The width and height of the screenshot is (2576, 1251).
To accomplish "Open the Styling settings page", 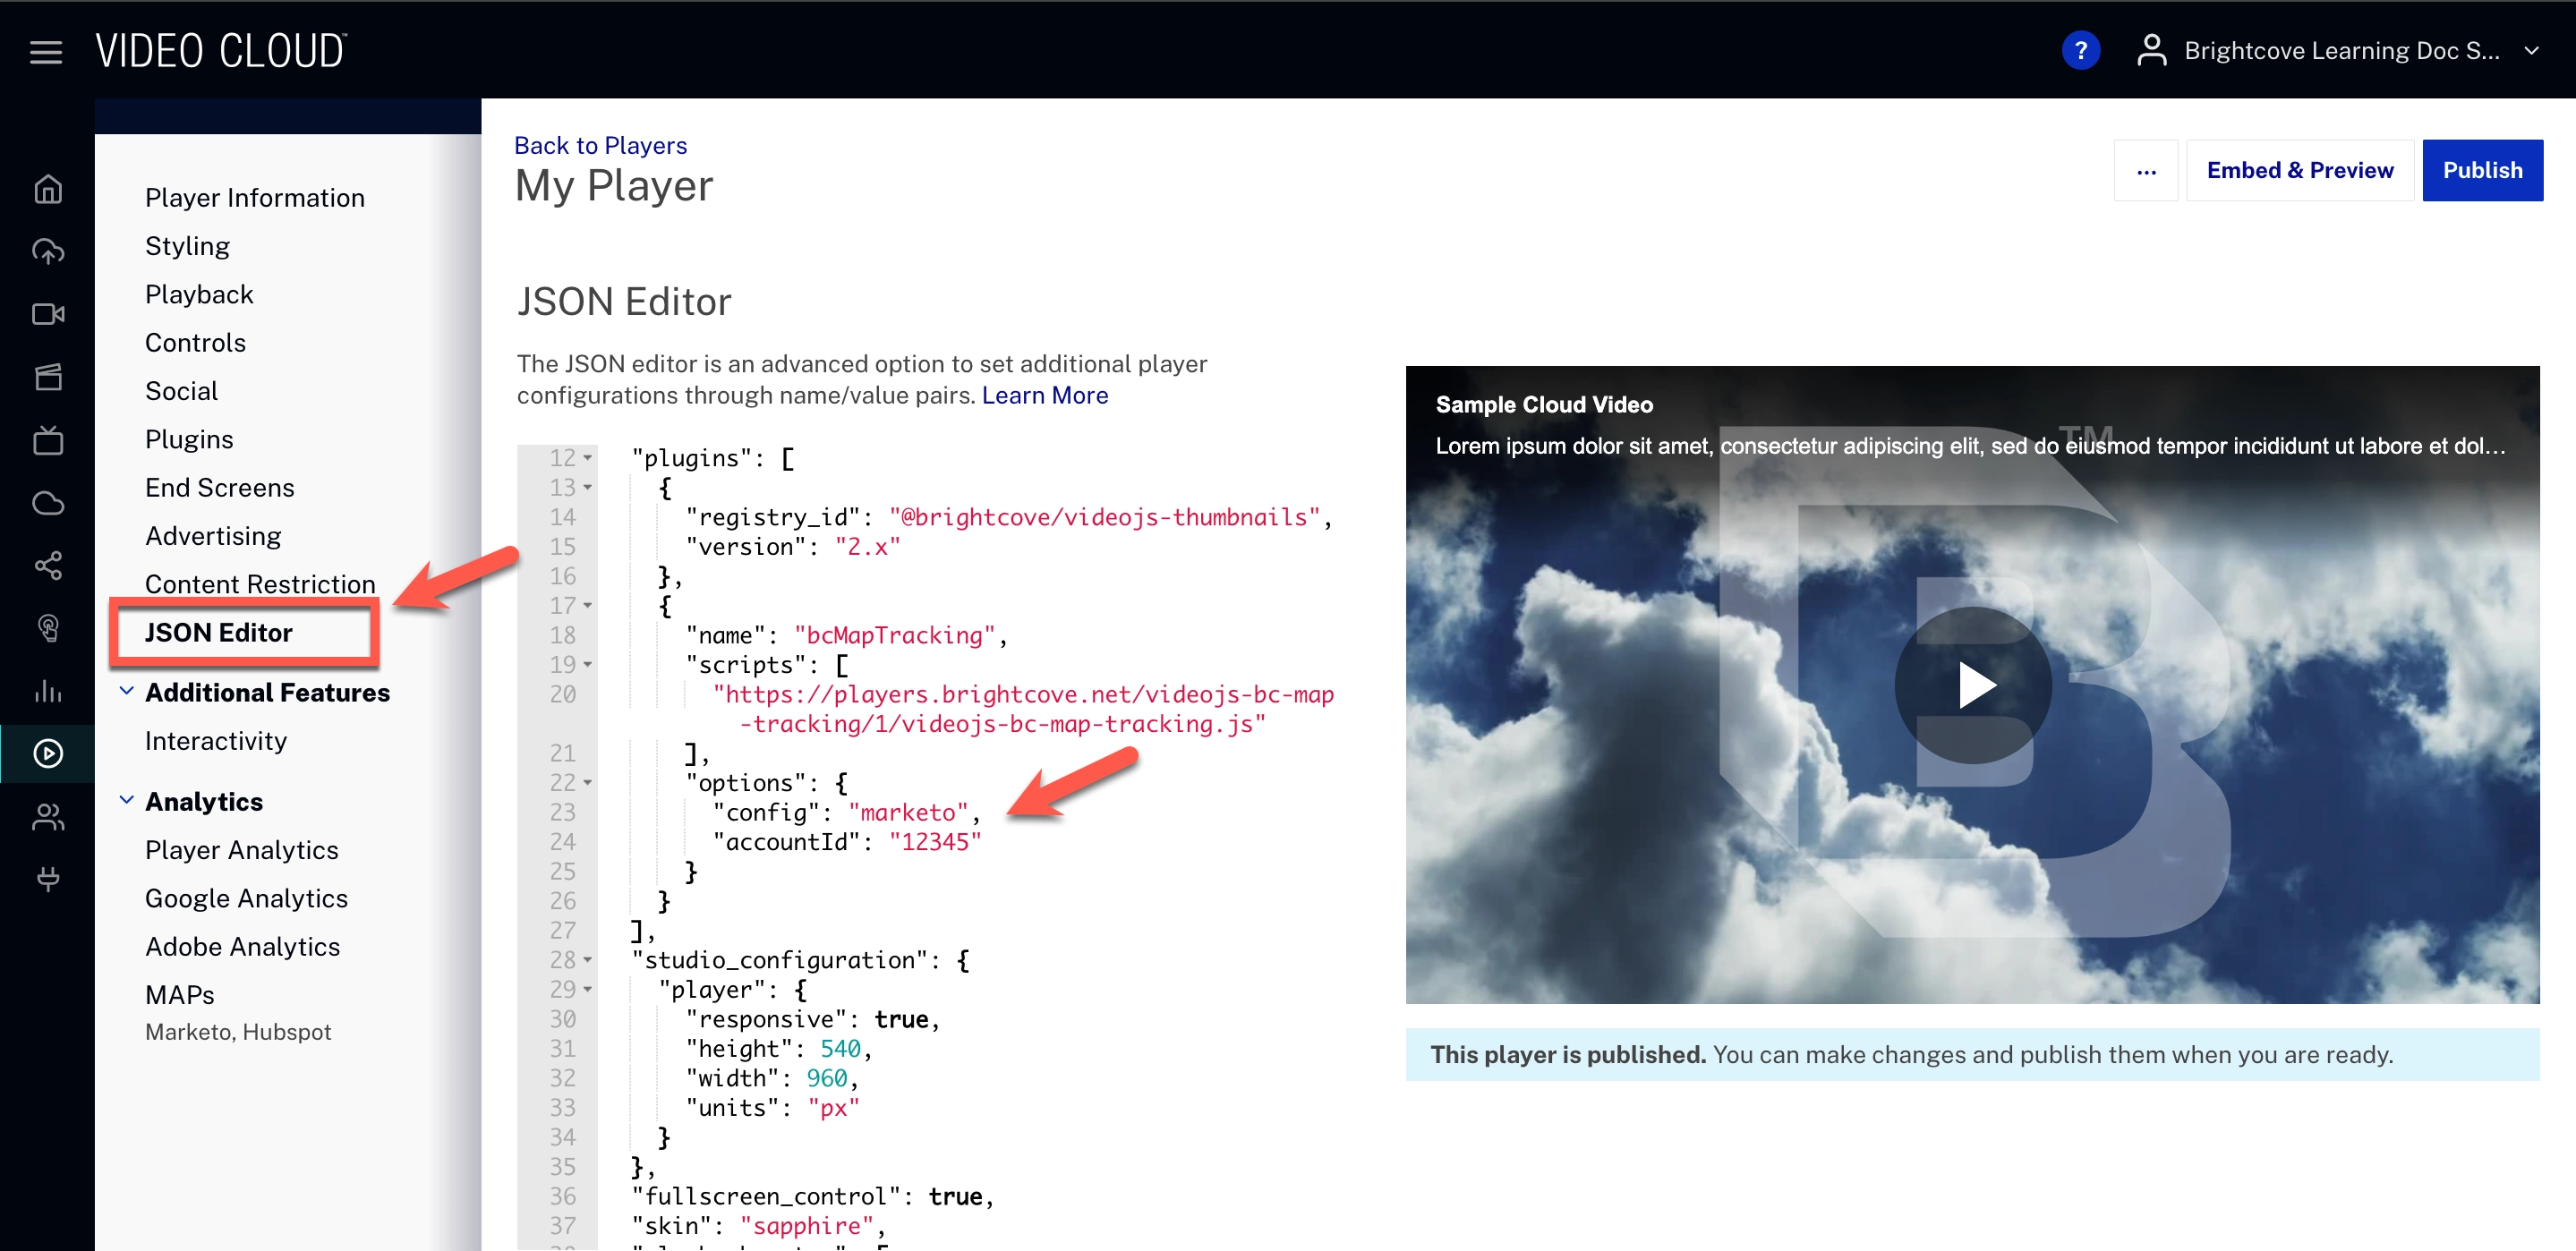I will pyautogui.click(x=187, y=246).
